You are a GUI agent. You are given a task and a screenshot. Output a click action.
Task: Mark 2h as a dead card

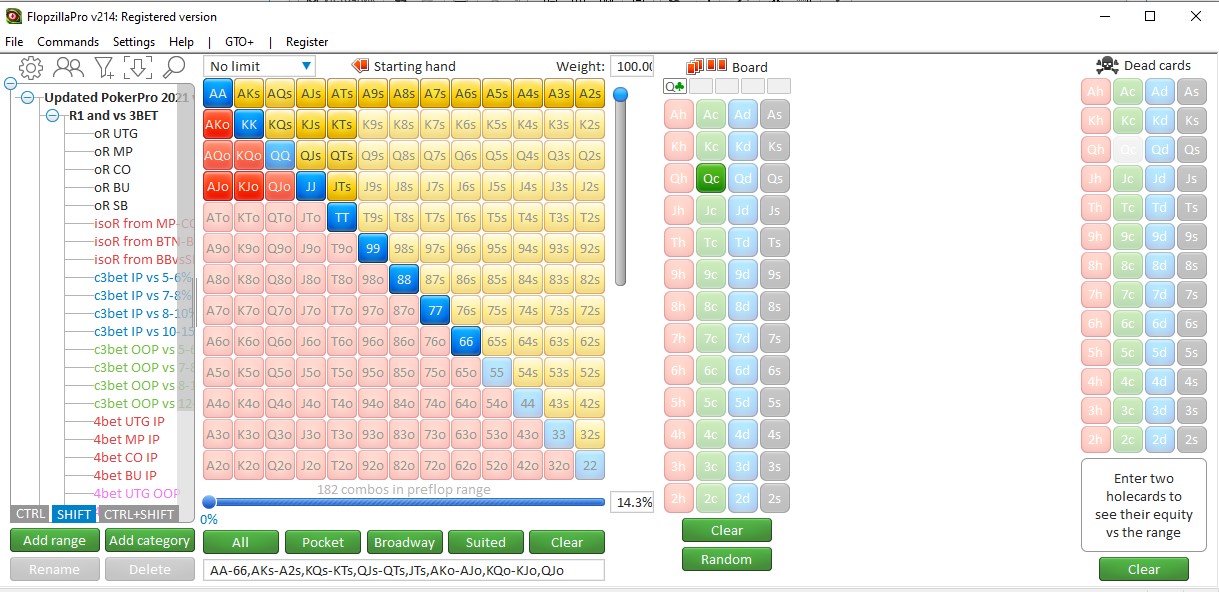click(x=1096, y=439)
